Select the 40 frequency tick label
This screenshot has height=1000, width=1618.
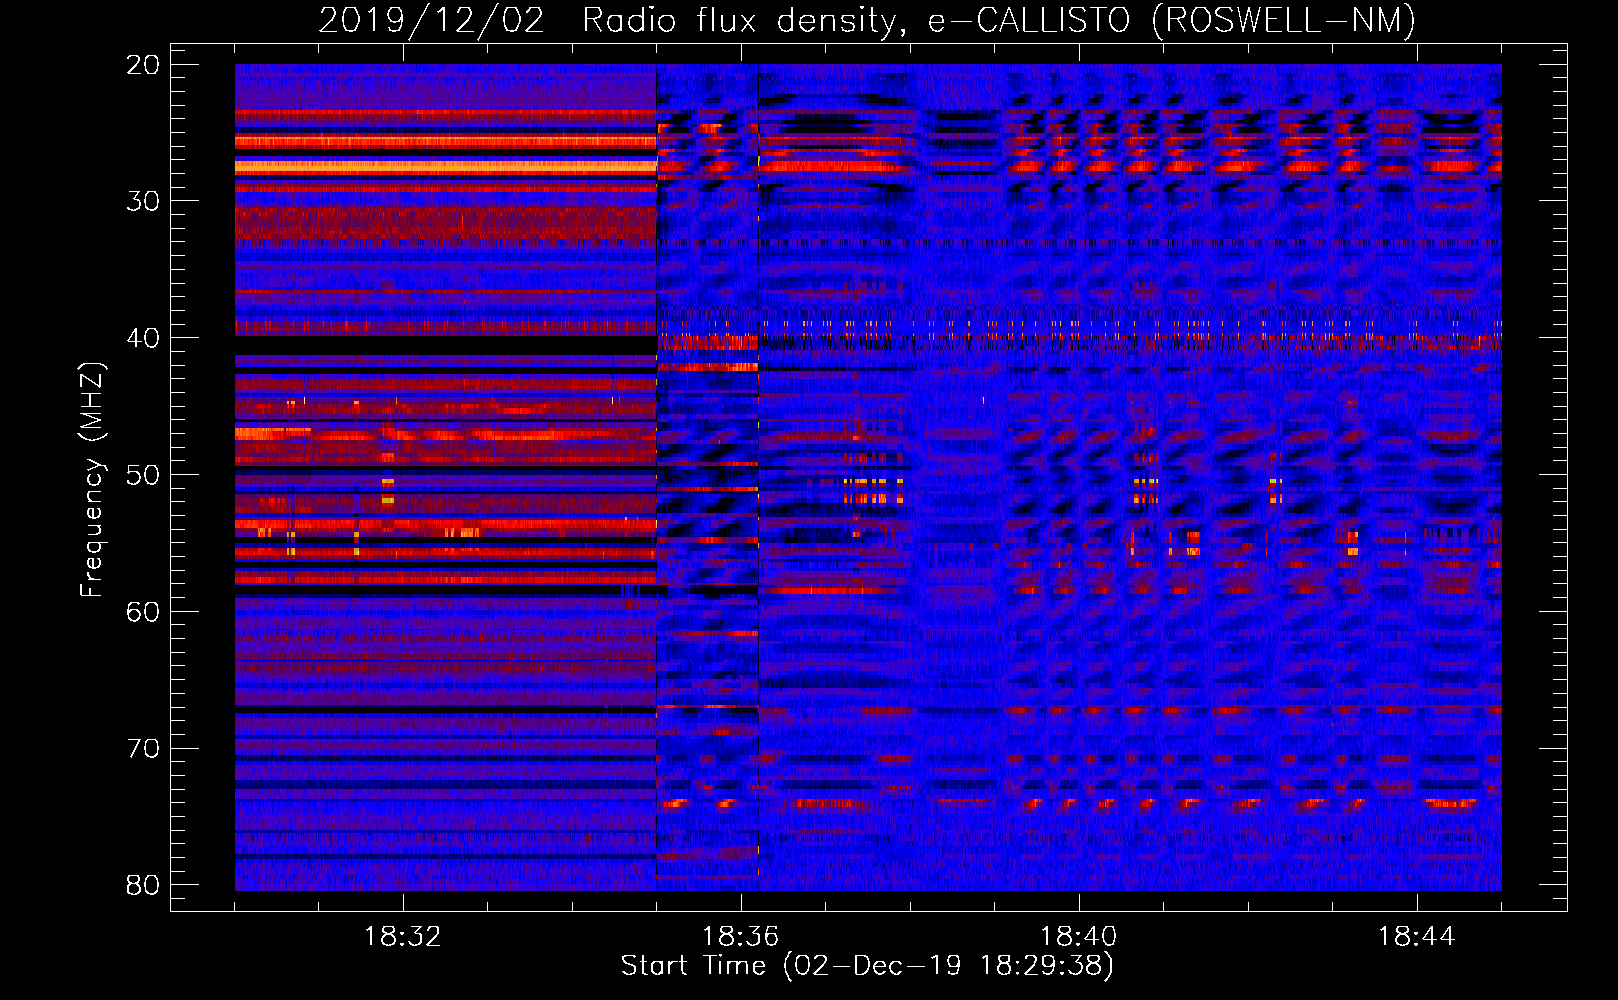[x=144, y=338]
